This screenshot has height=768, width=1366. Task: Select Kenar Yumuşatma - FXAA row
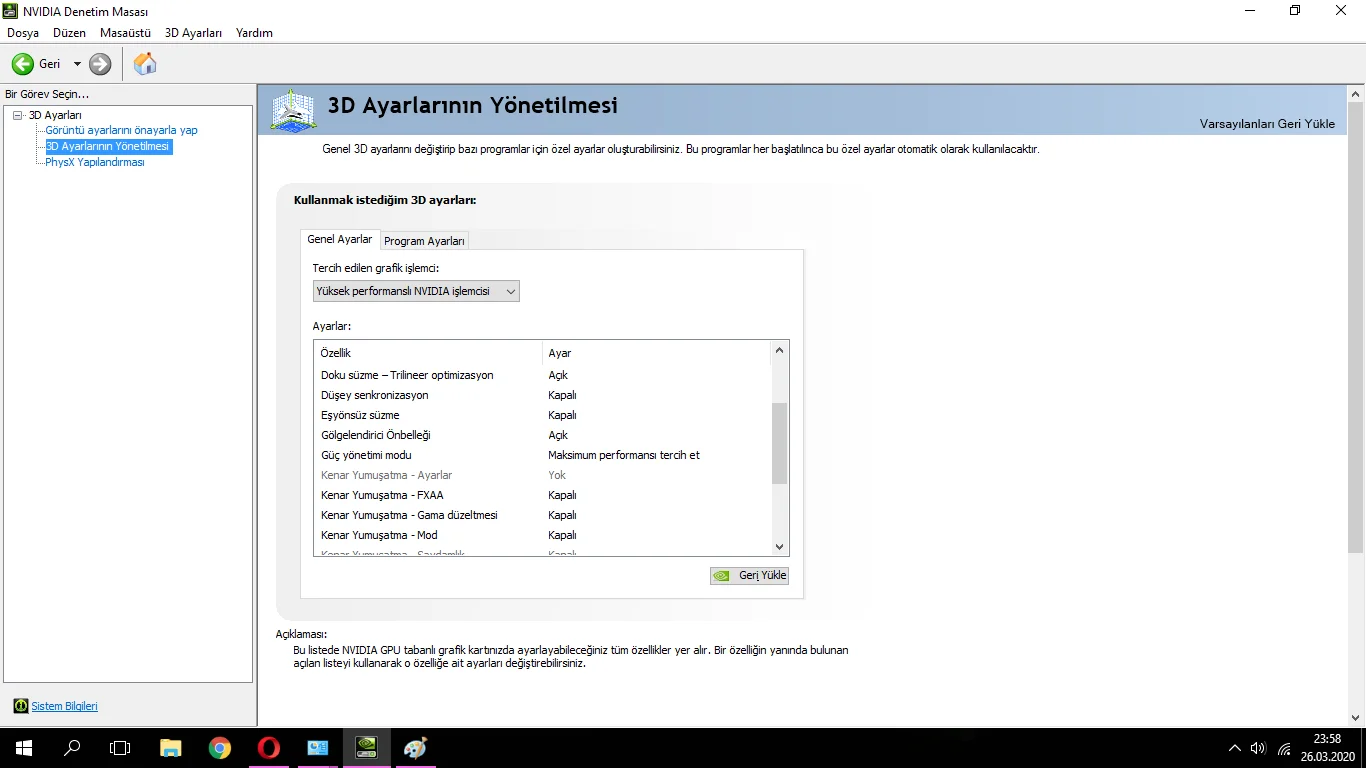(543, 495)
